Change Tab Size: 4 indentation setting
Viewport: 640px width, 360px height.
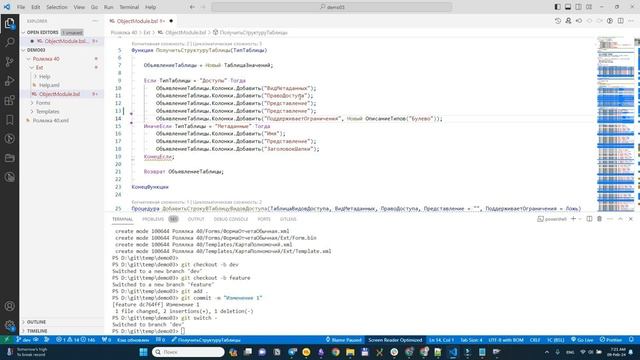[471, 340]
